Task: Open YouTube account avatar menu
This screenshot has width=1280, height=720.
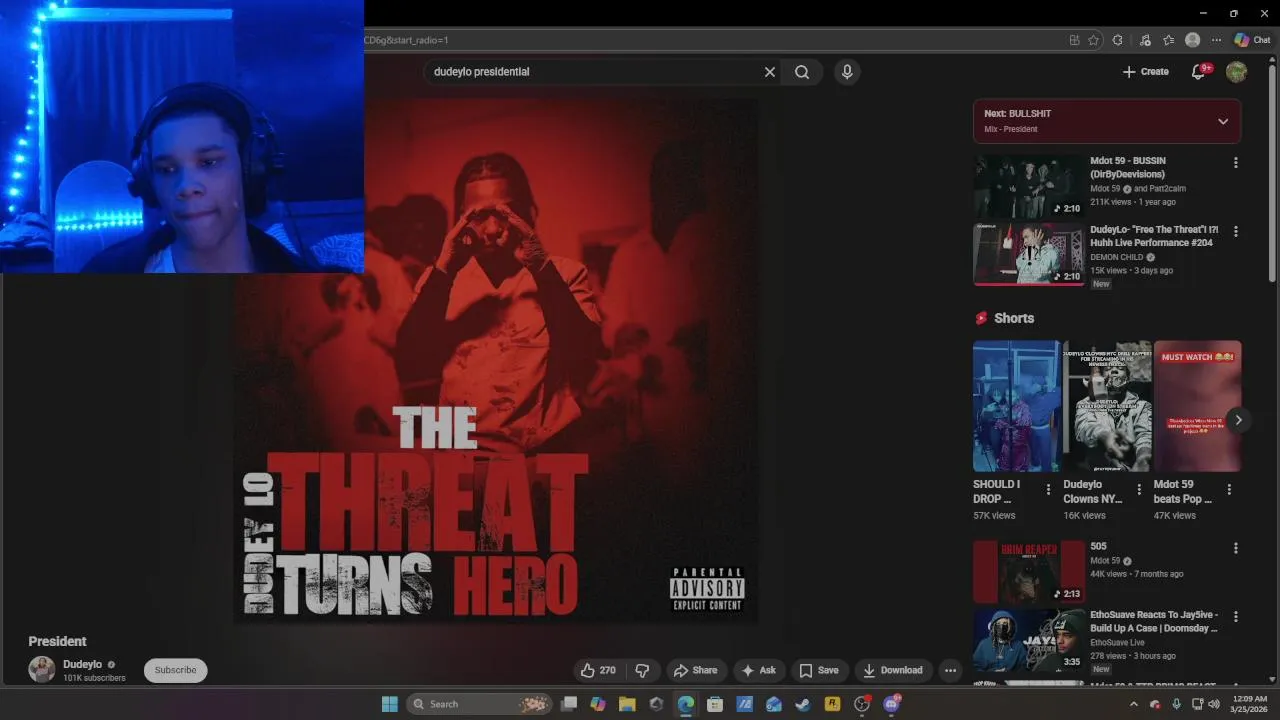Action: (1237, 72)
